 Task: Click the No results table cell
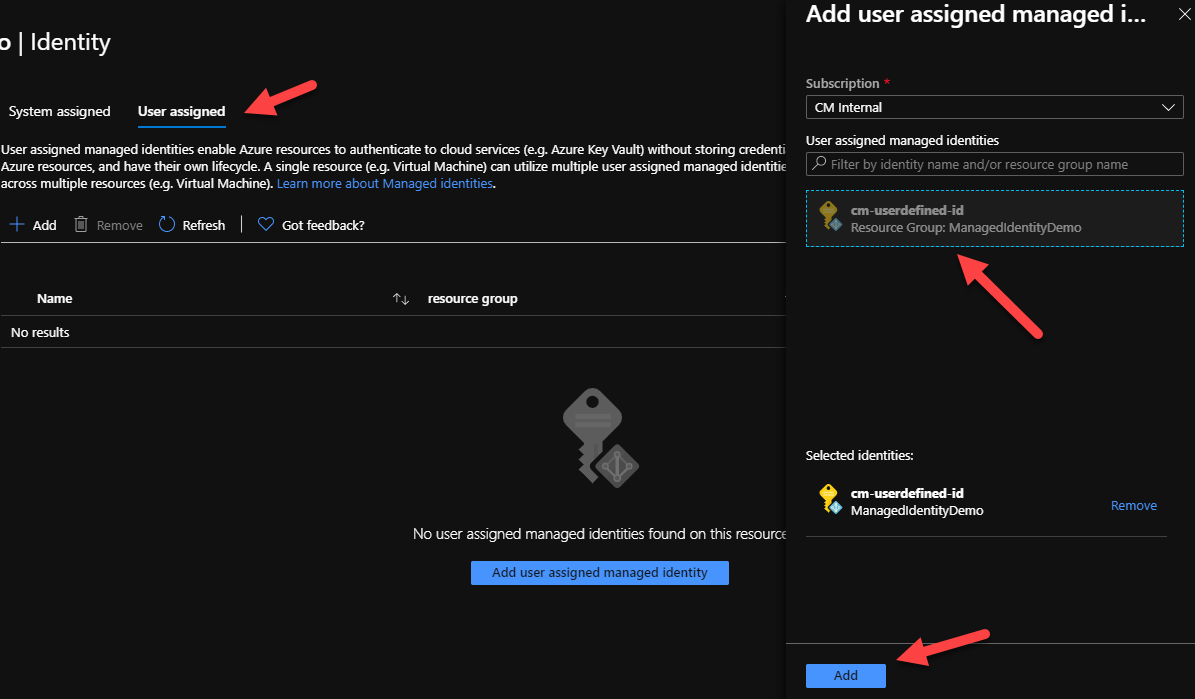(x=40, y=332)
